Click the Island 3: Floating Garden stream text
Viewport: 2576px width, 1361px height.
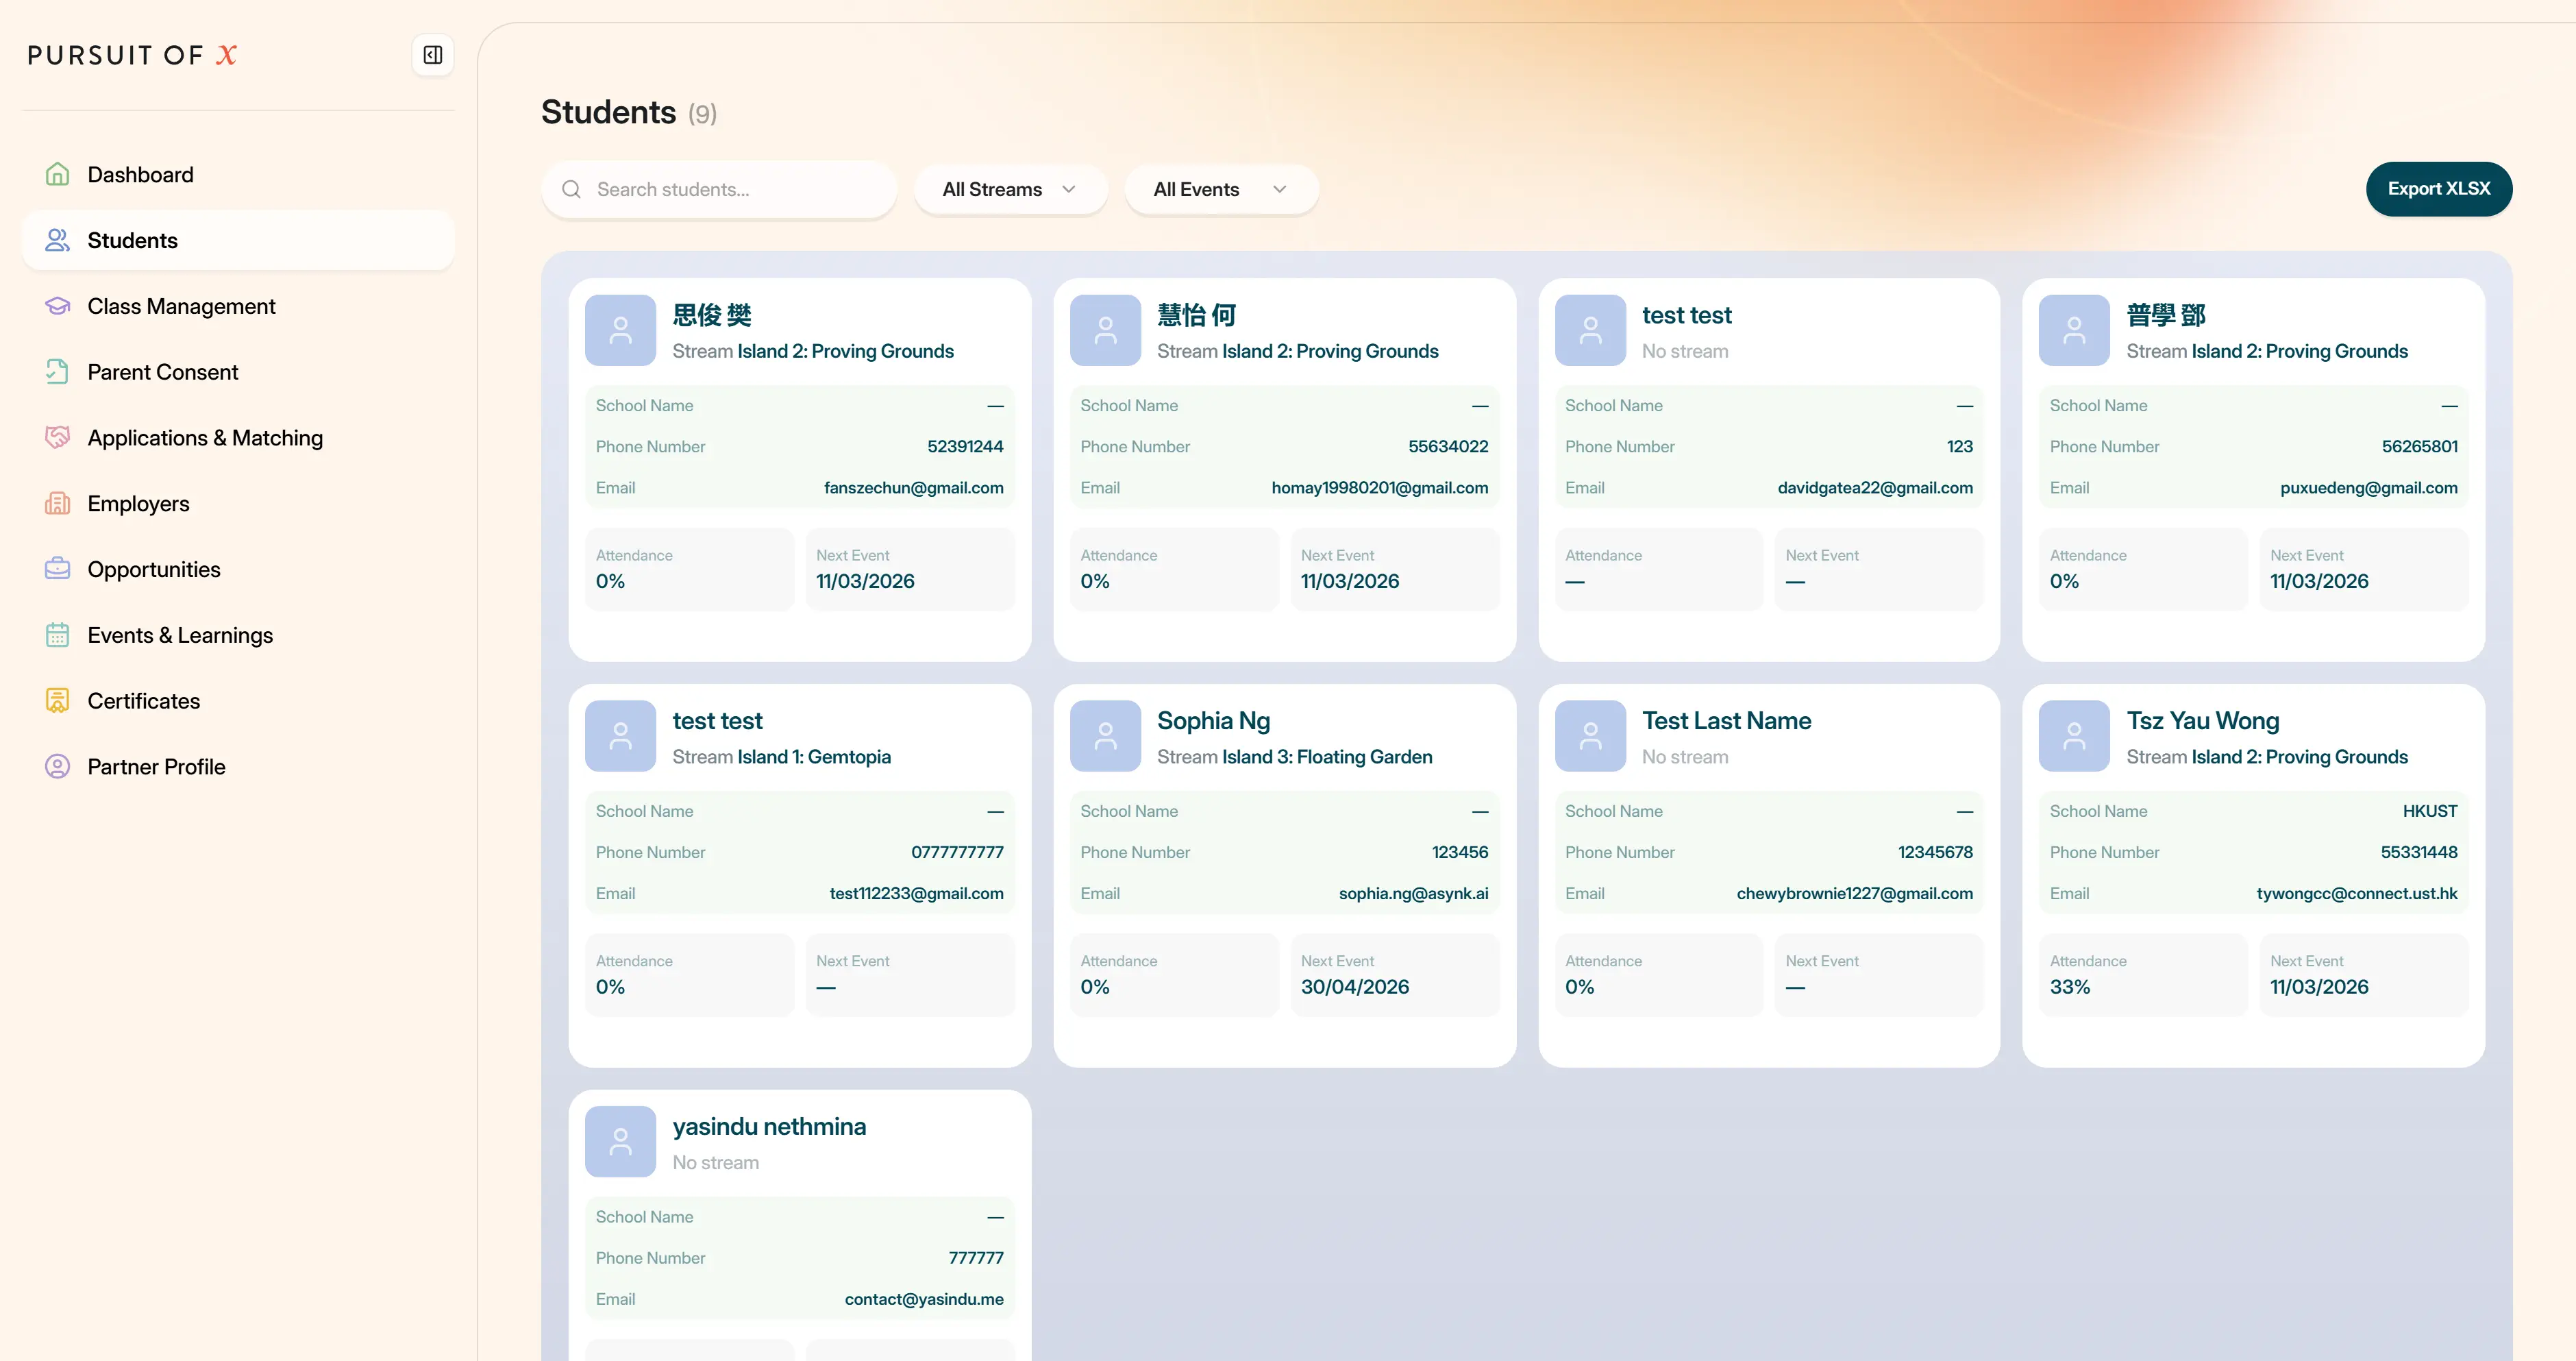[1326, 757]
